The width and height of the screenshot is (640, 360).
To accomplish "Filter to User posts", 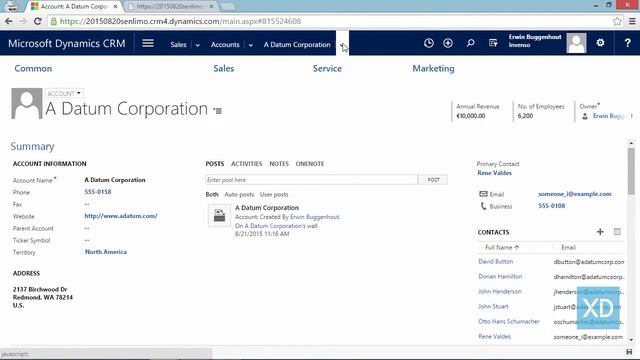I will click(274, 194).
